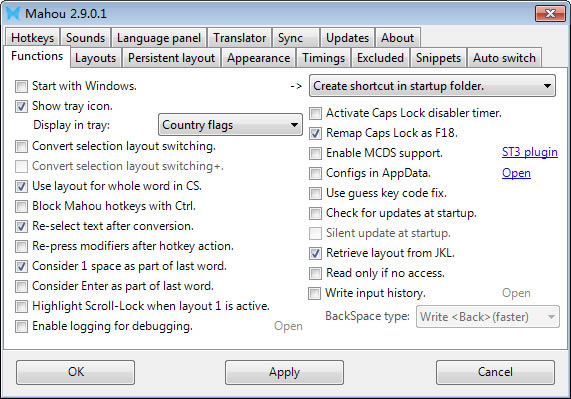Switch to the Excluded tab
571x399 pixels.
[380, 58]
